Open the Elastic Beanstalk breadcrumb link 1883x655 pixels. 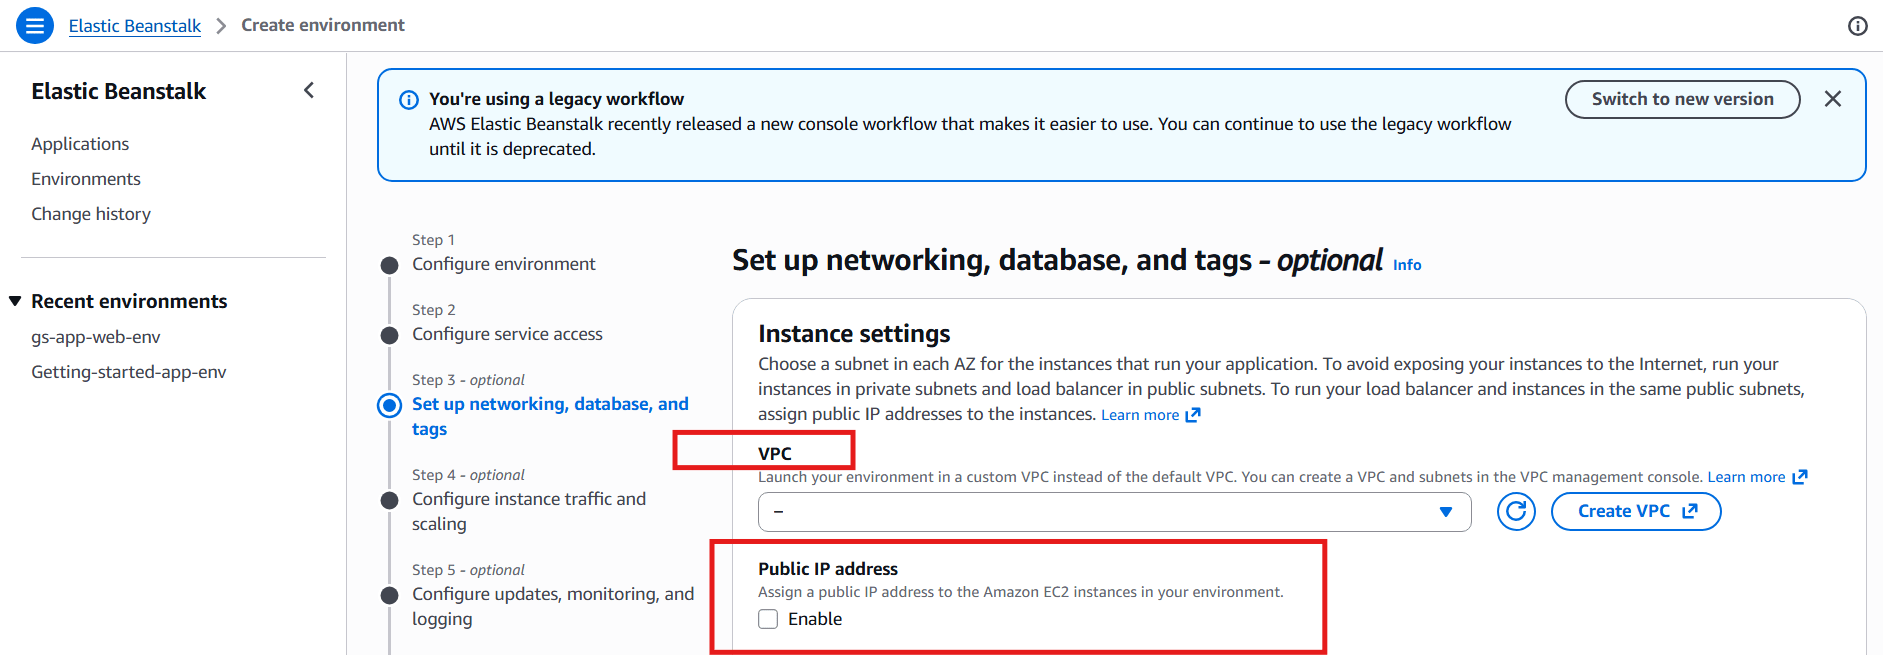[x=135, y=26]
